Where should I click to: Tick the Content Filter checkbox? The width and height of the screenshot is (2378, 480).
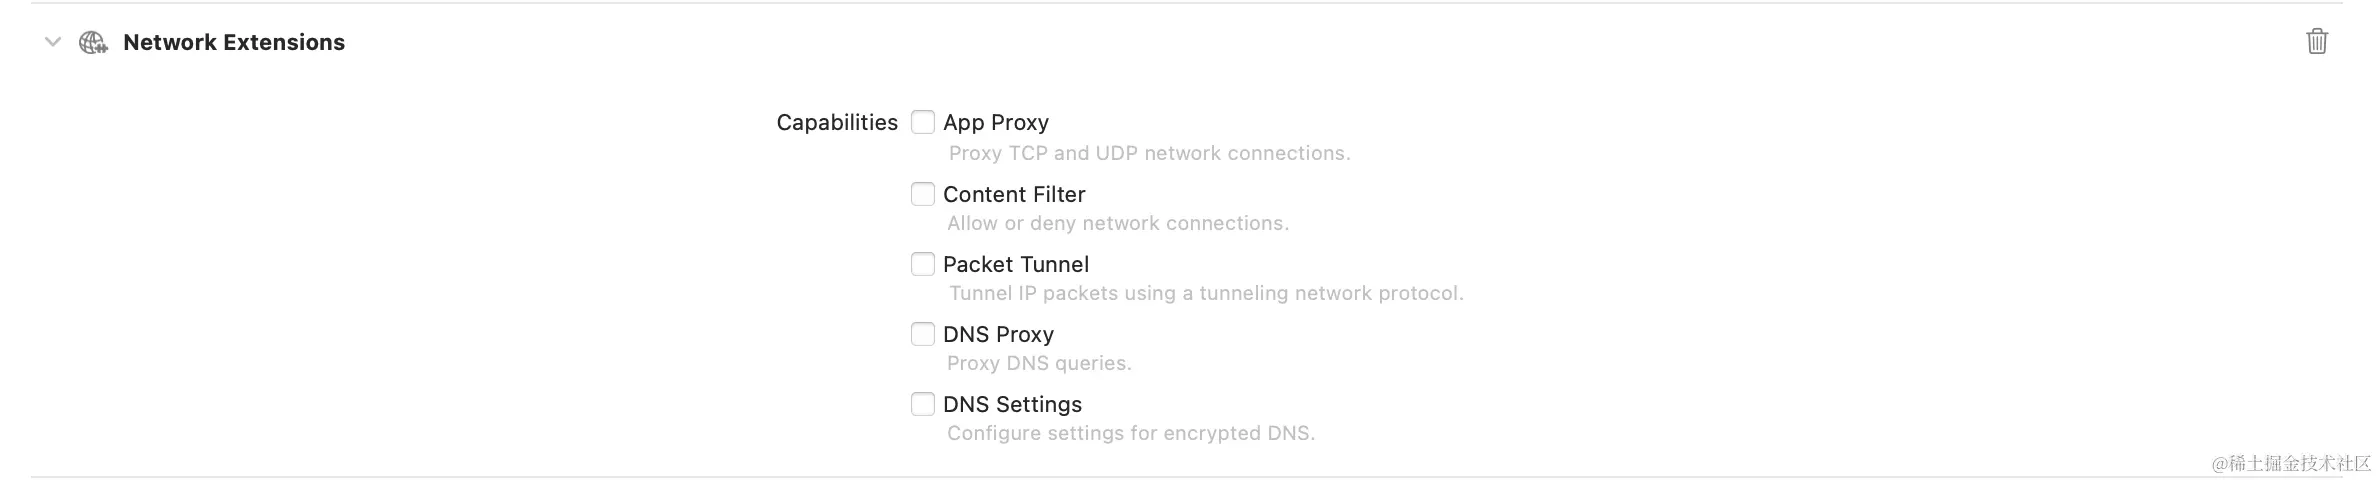922,194
